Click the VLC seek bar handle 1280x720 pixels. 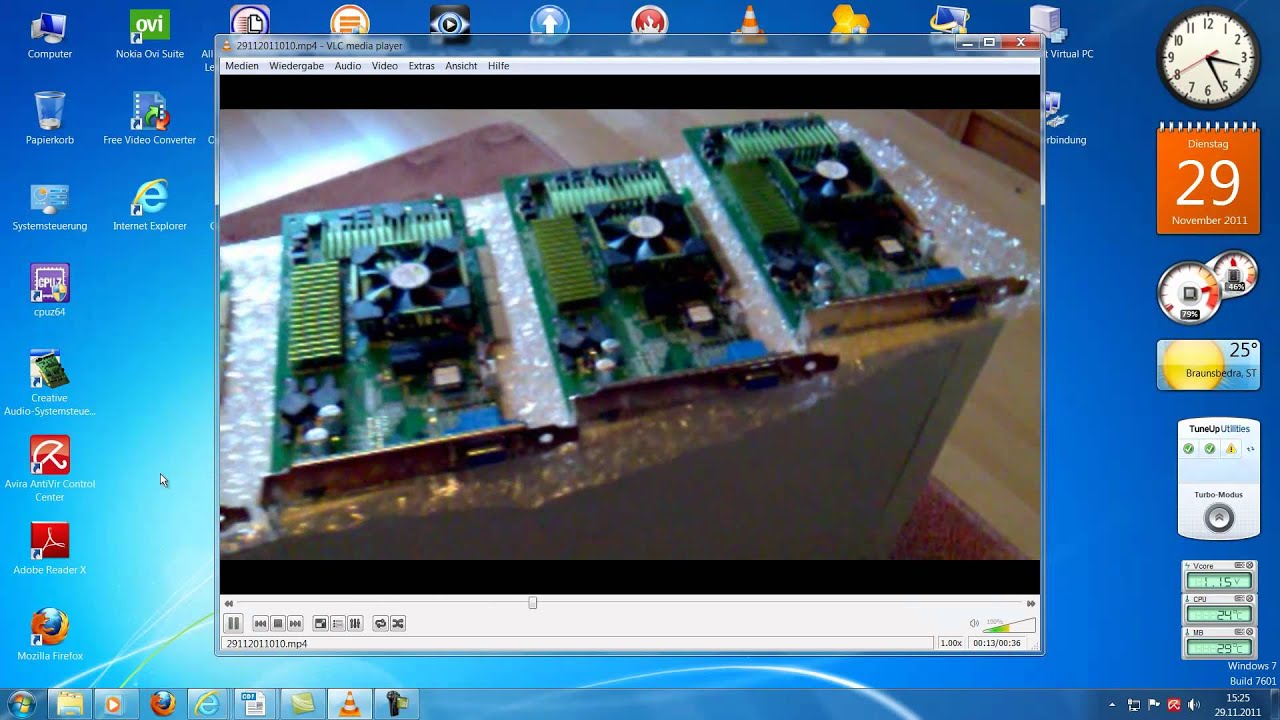point(532,603)
